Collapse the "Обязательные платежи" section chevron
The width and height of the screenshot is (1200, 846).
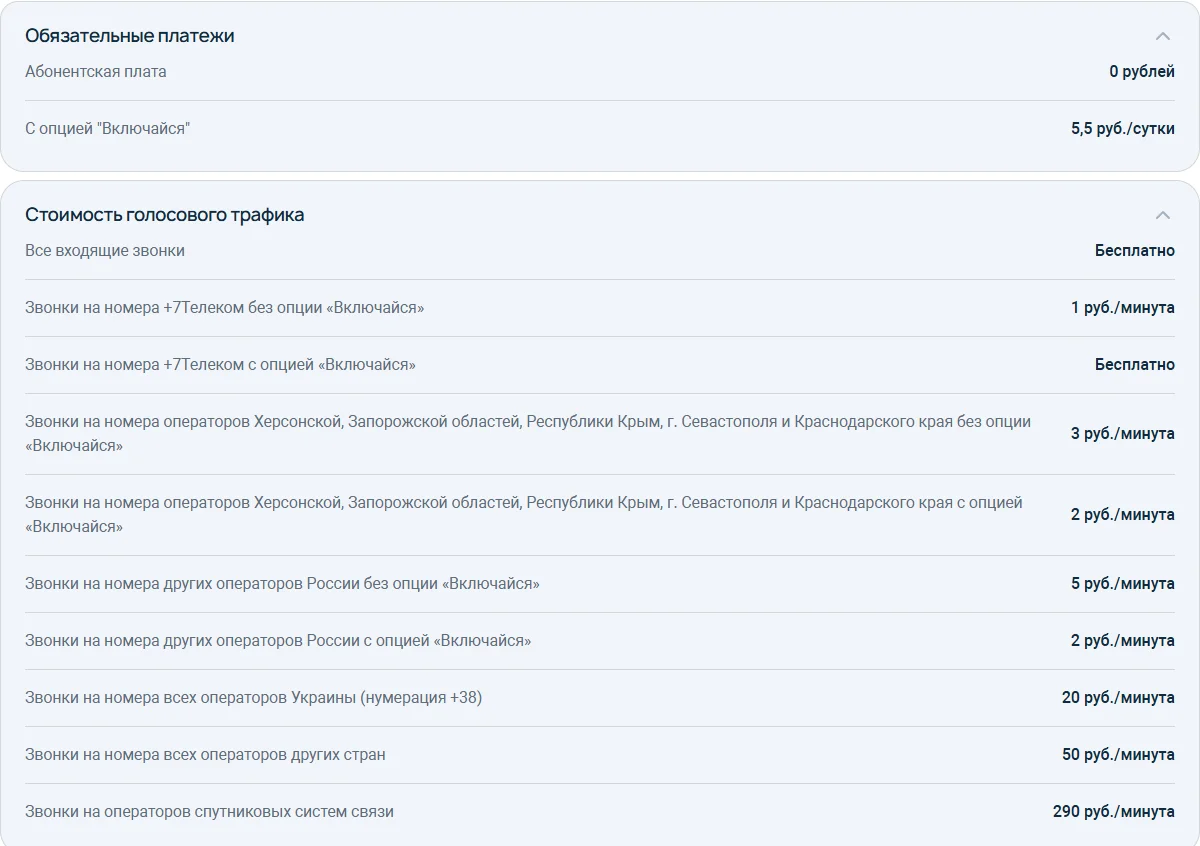(1162, 36)
